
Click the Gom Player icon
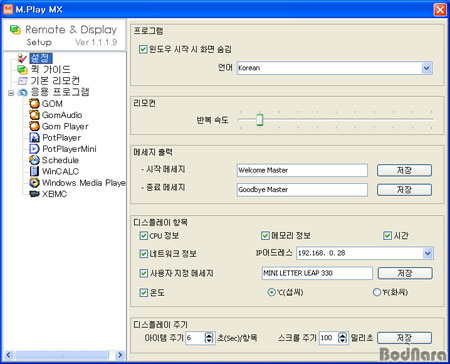[34, 126]
